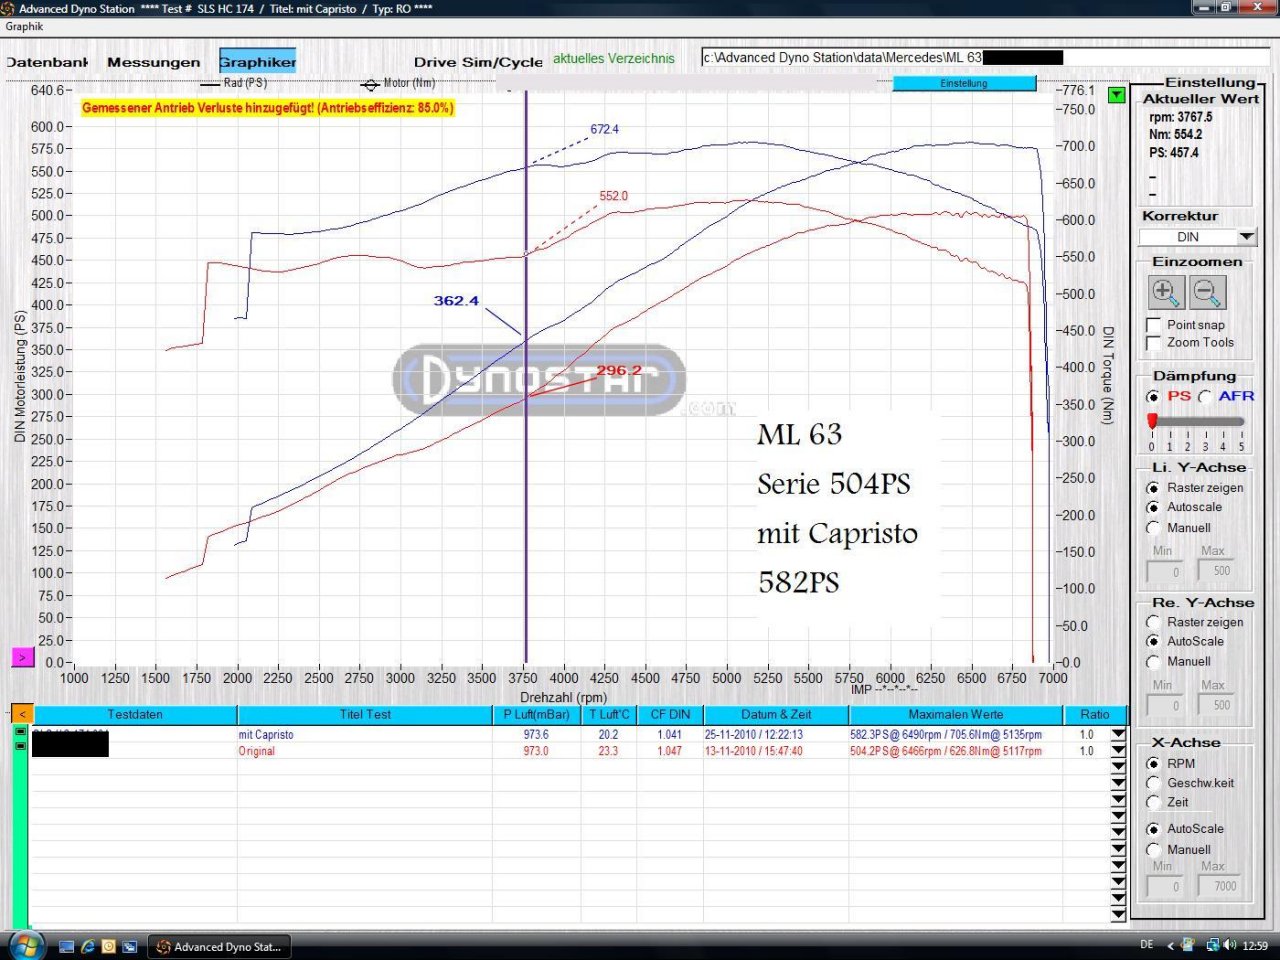Viewport: 1280px width, 960px height.
Task: Open the Drive Sim/Cycle tab
Action: (x=478, y=62)
